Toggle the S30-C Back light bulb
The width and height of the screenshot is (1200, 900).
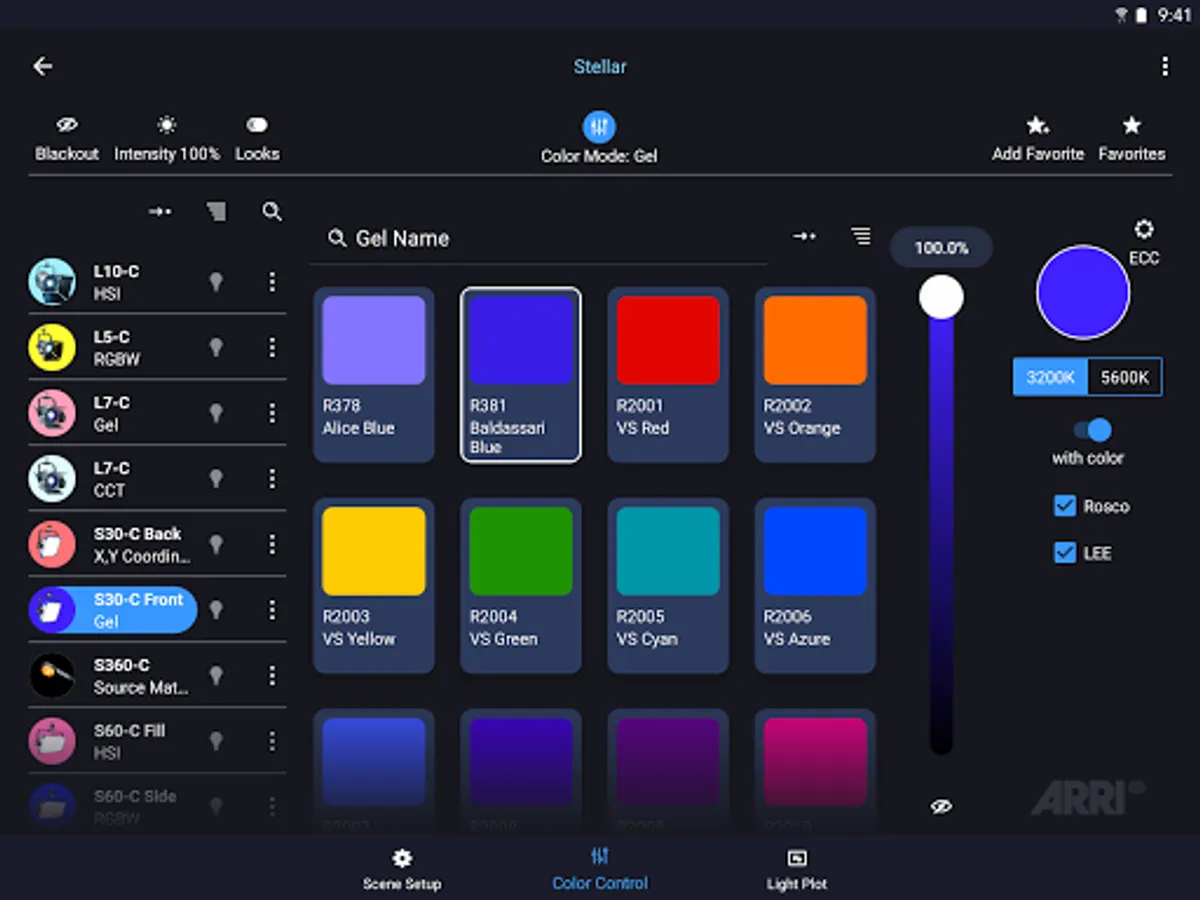click(216, 544)
